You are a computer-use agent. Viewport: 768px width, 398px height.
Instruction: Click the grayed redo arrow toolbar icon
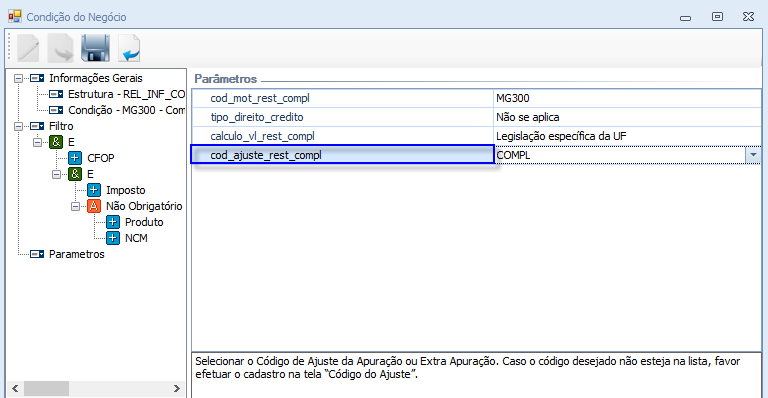pyautogui.click(x=61, y=48)
